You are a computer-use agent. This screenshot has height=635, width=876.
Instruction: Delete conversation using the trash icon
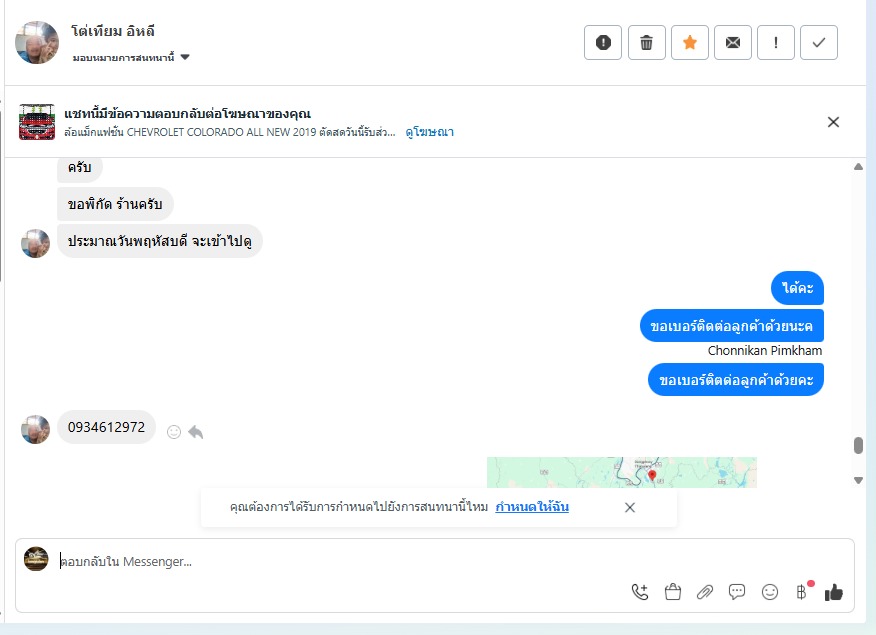pyautogui.click(x=646, y=42)
